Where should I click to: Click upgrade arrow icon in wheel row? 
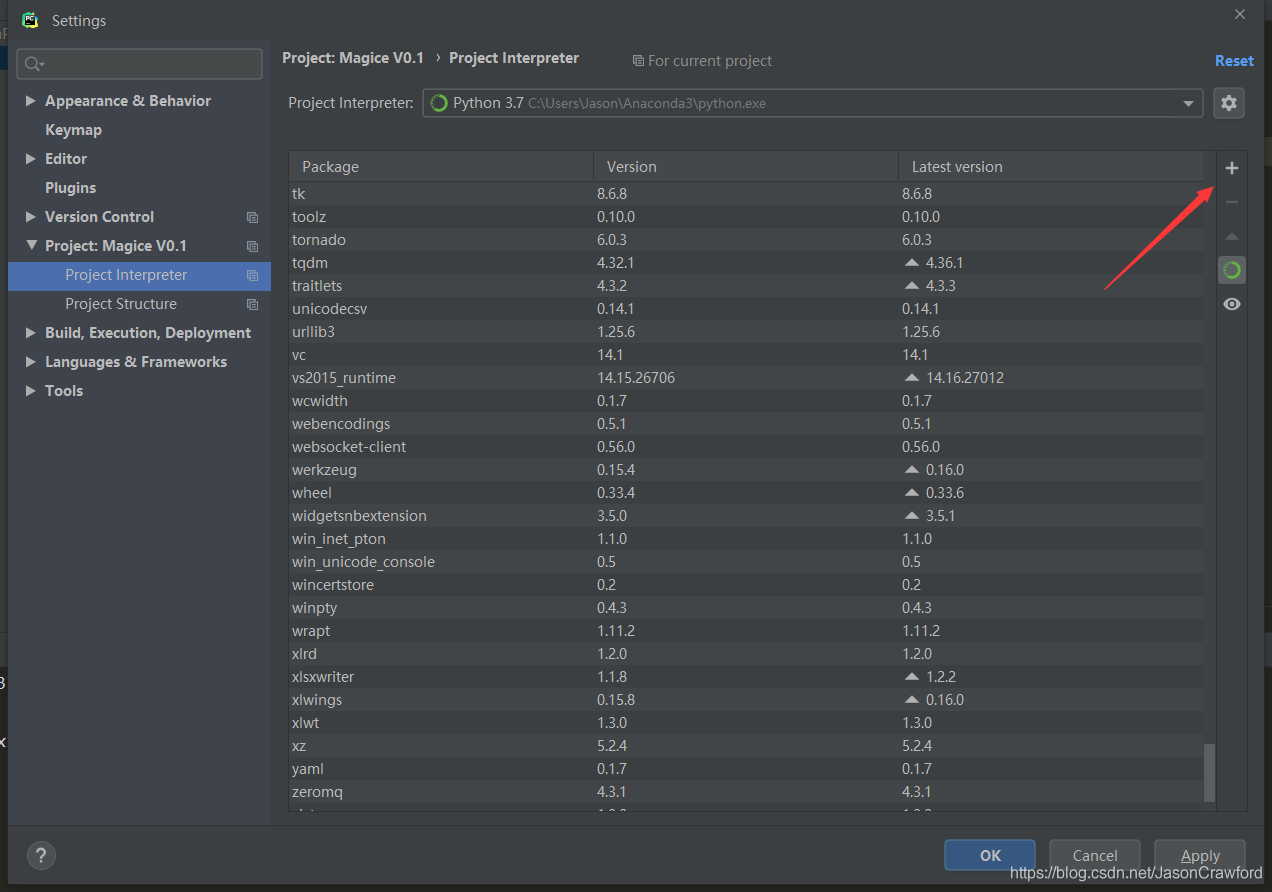(911, 492)
